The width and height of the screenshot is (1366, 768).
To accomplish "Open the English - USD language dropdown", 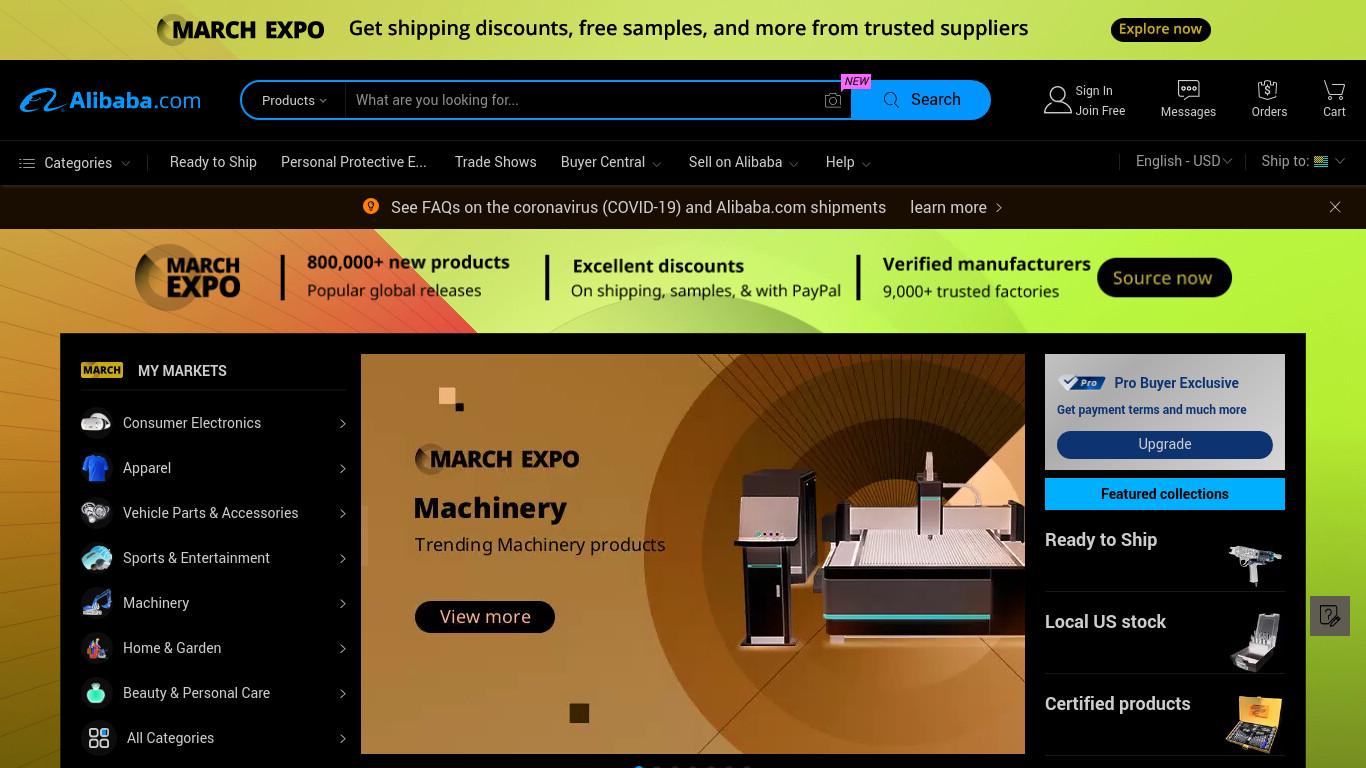I will [1184, 161].
